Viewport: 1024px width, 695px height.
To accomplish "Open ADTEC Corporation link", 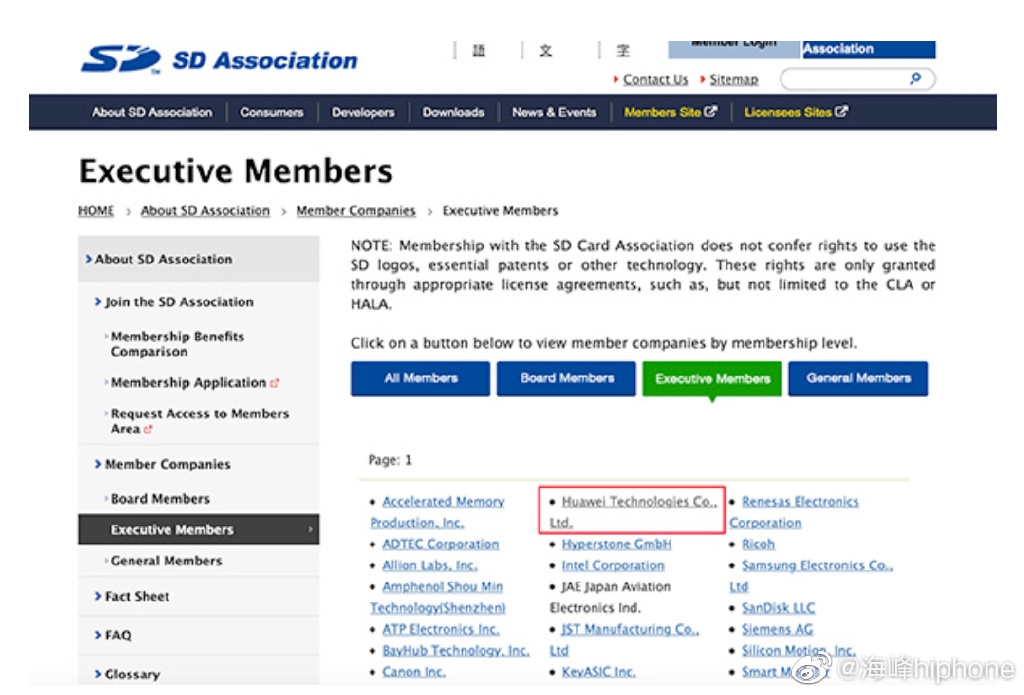I will coord(440,544).
